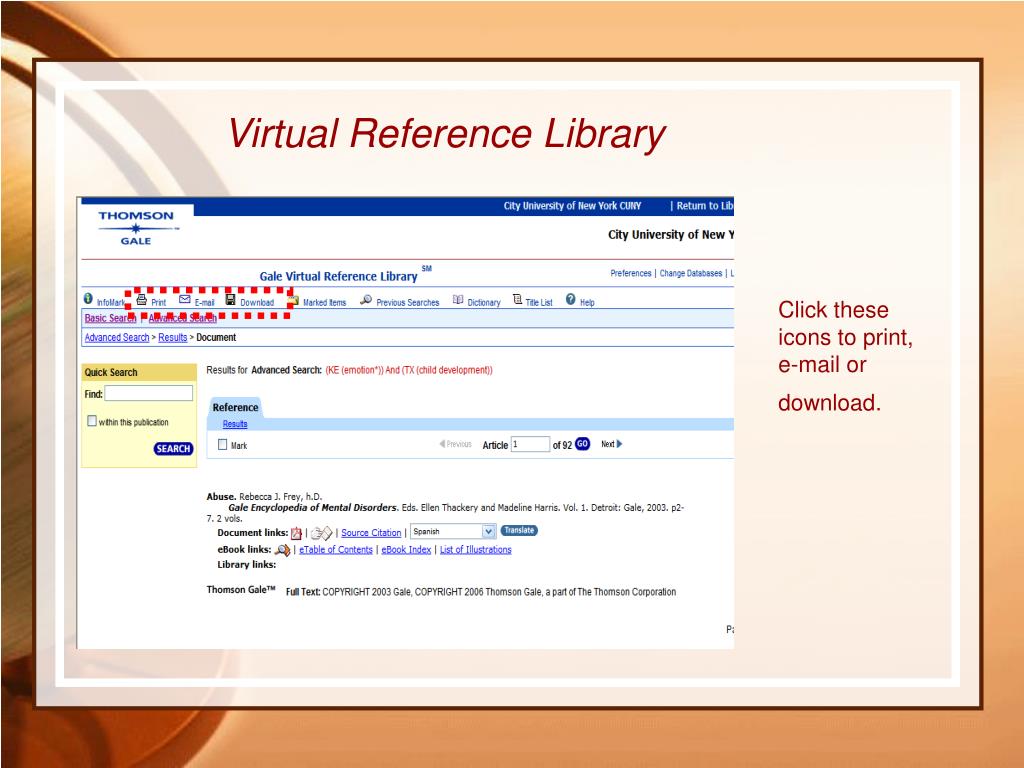The width and height of the screenshot is (1024, 768).
Task: Click the Quick Search Find input field
Action: 149,393
